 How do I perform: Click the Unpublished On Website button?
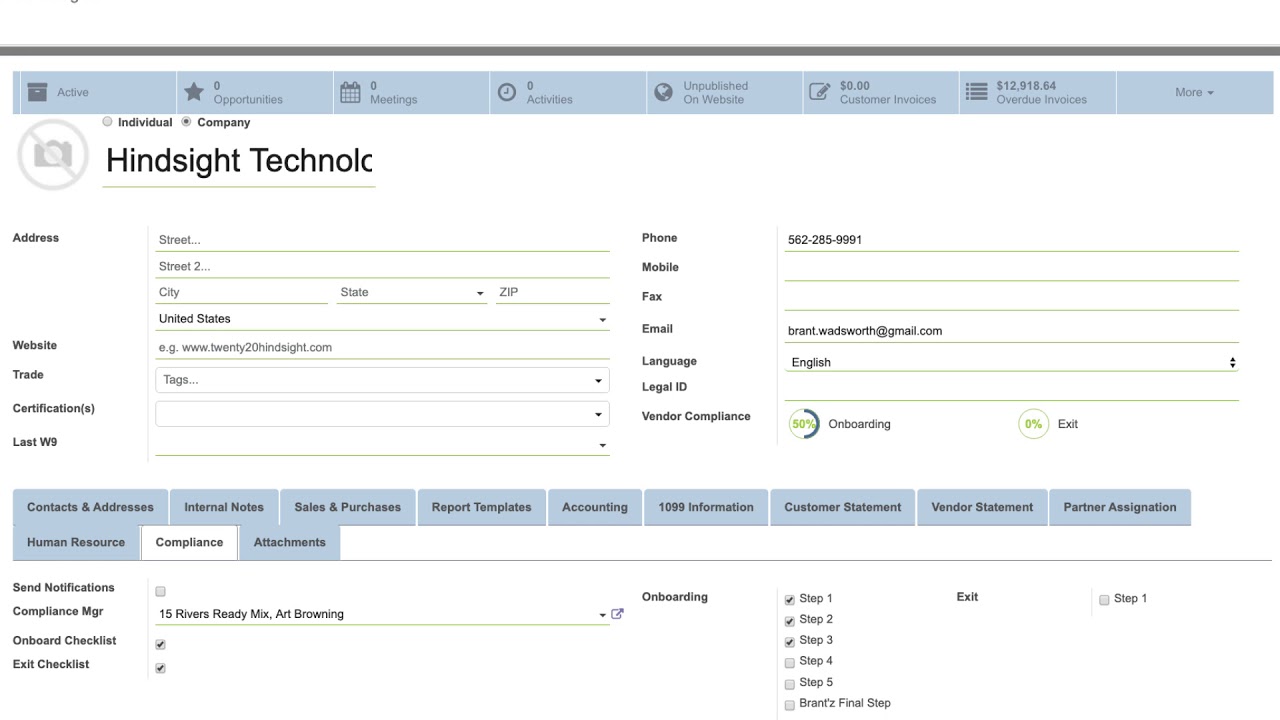click(724, 92)
